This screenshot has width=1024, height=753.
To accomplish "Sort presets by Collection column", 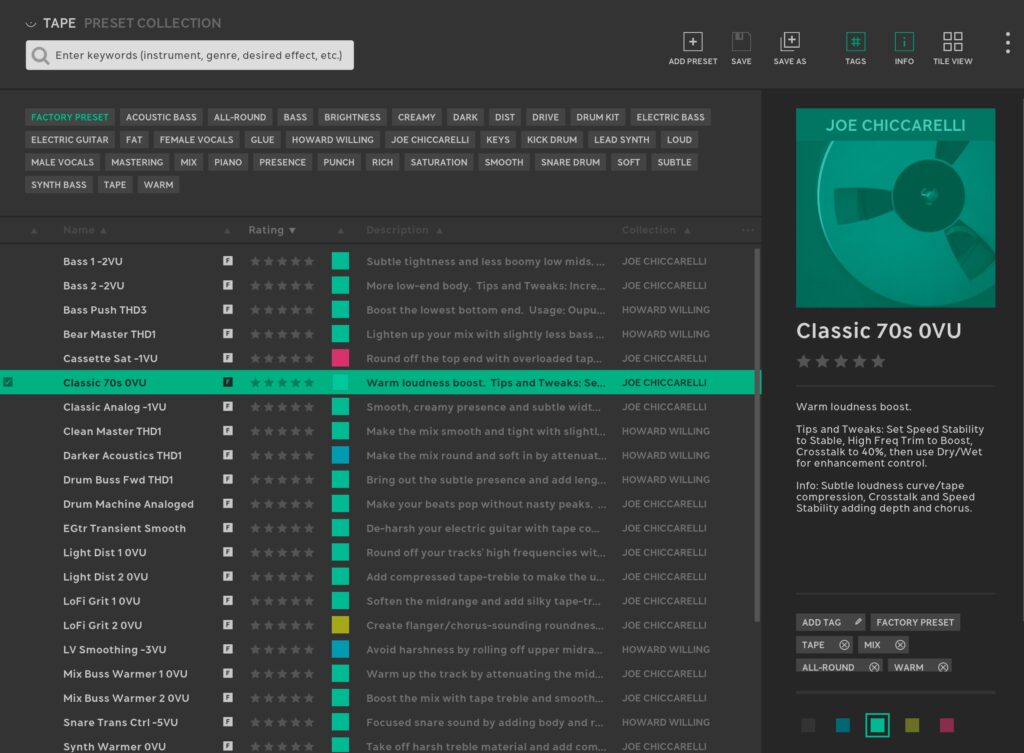I will [x=654, y=230].
